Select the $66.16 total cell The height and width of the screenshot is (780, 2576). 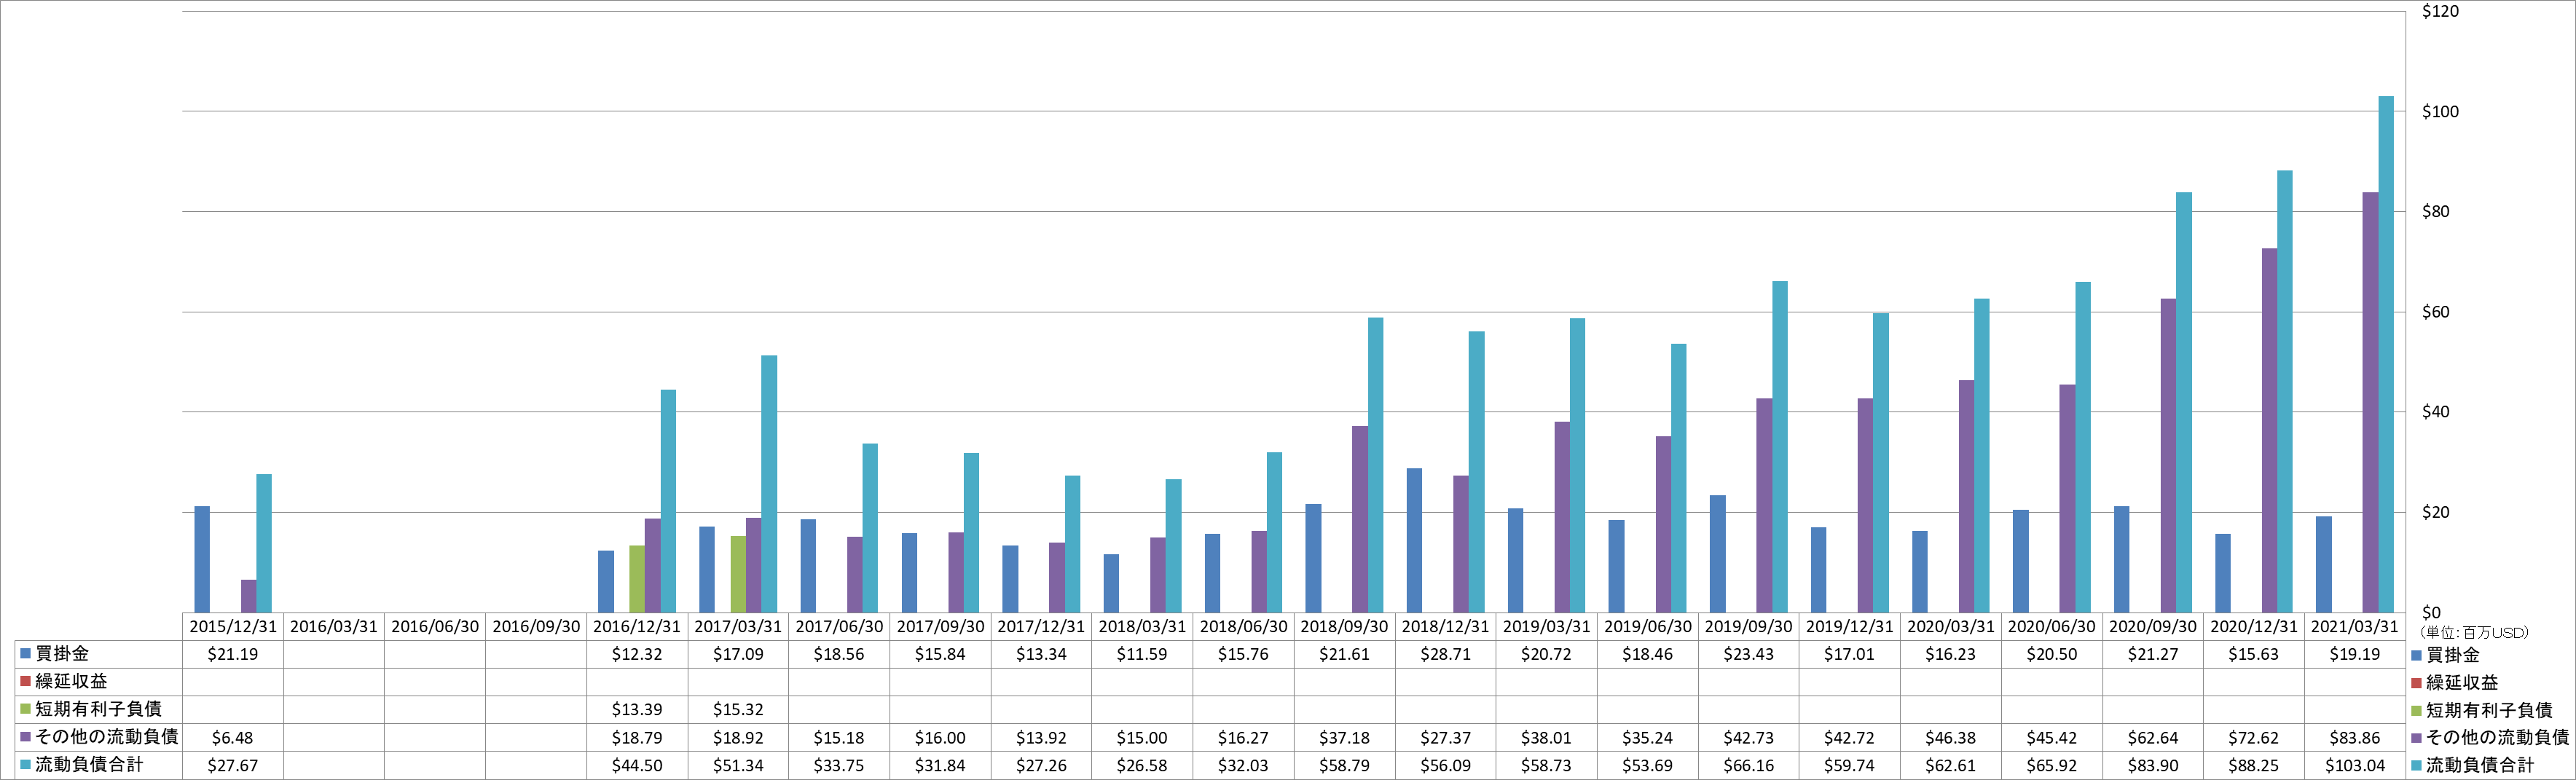coord(1749,766)
